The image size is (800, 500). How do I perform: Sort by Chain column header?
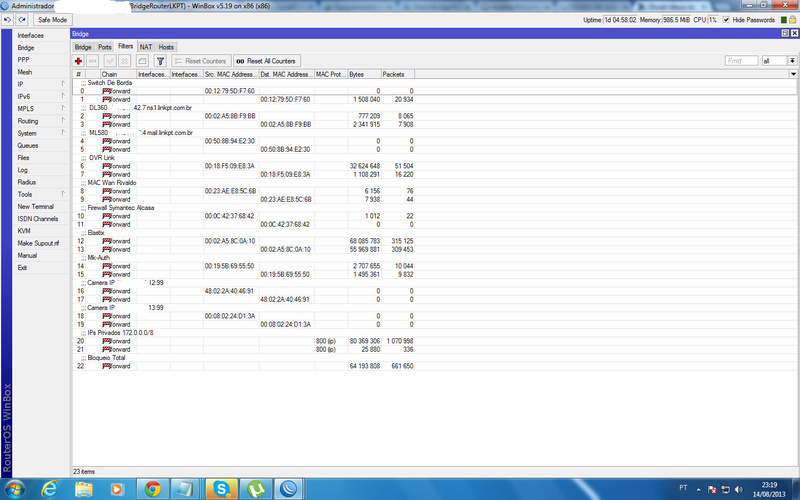118,74
